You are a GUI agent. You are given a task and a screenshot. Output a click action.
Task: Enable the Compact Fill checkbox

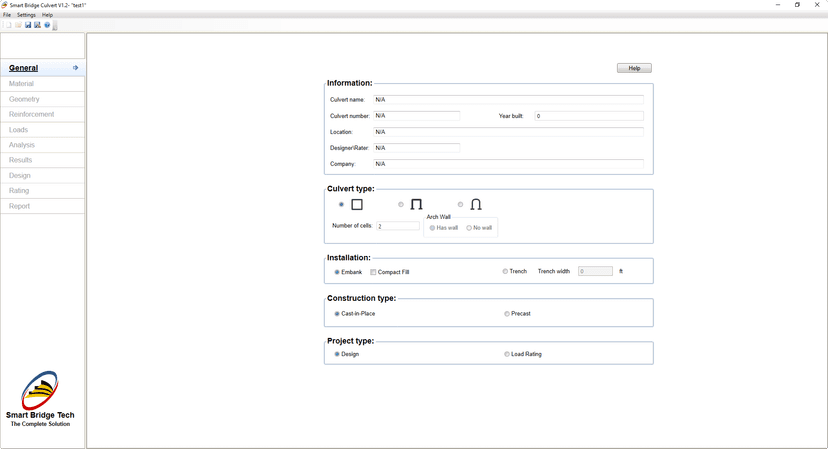[374, 272]
